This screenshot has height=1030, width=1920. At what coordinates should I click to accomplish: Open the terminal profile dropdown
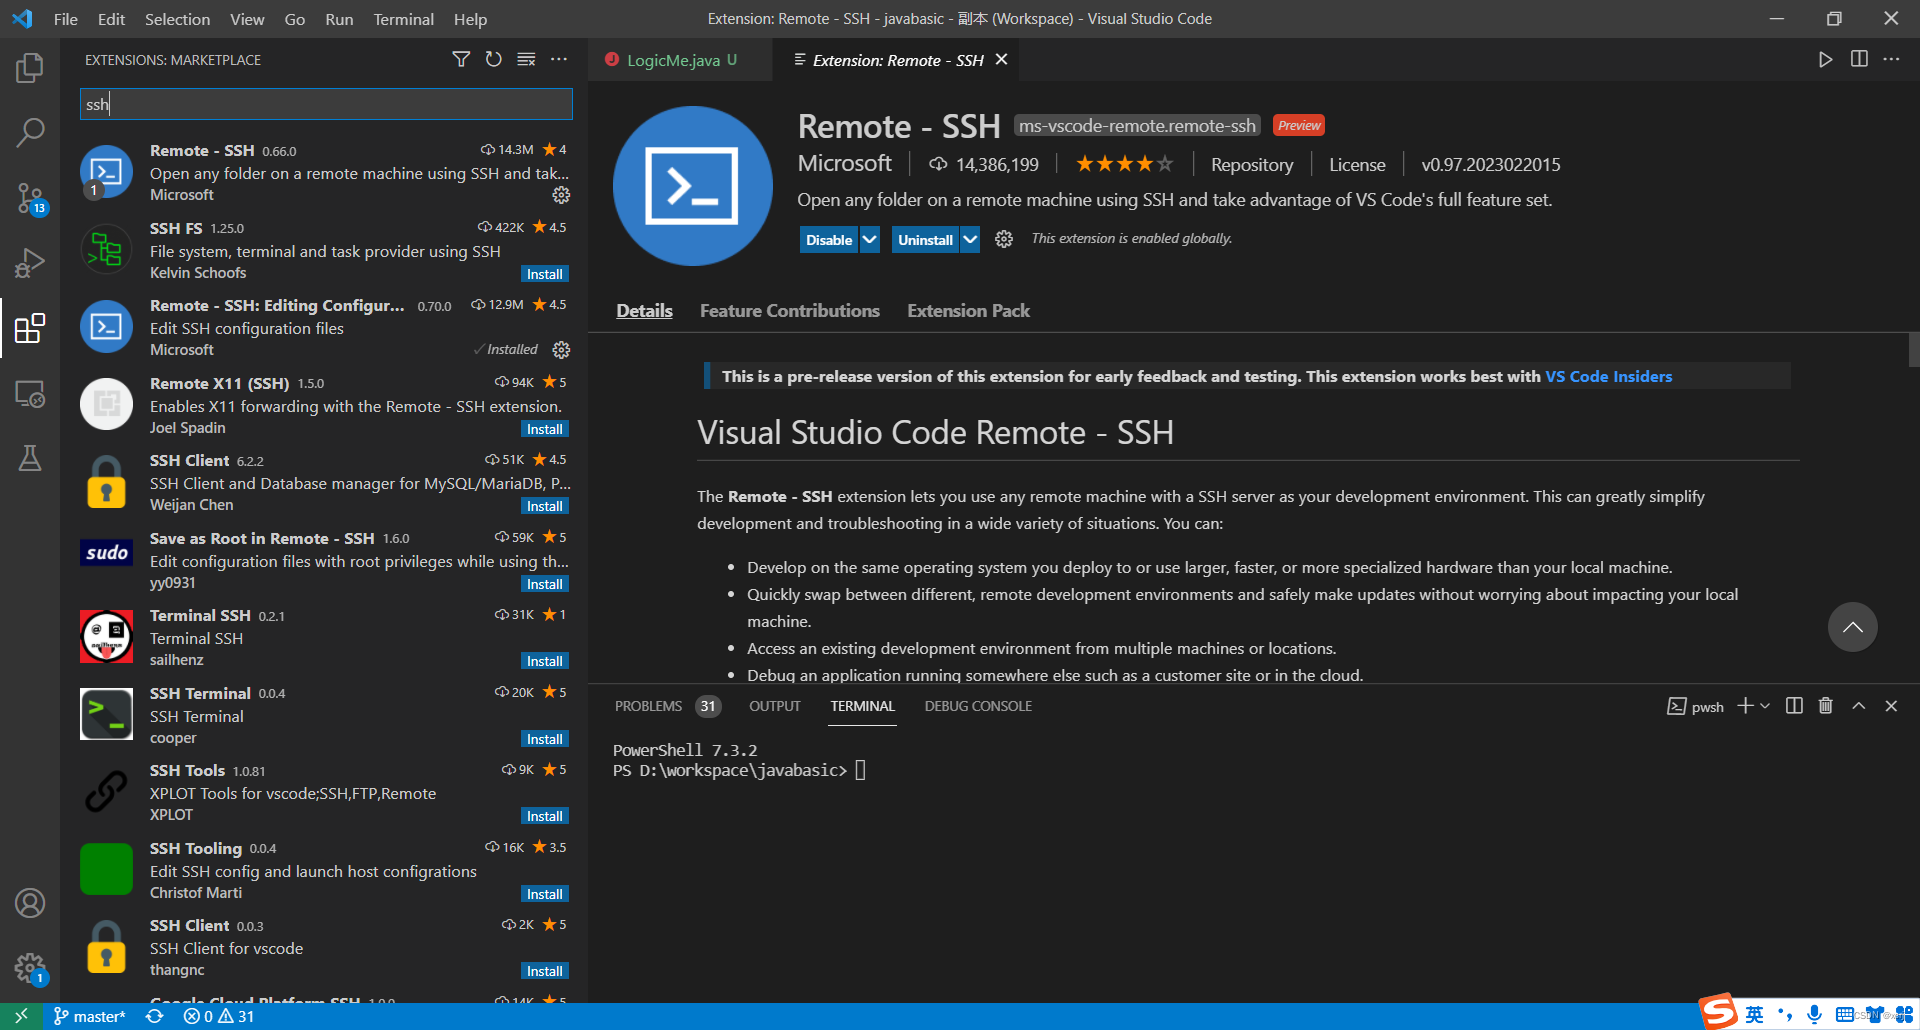(1766, 706)
